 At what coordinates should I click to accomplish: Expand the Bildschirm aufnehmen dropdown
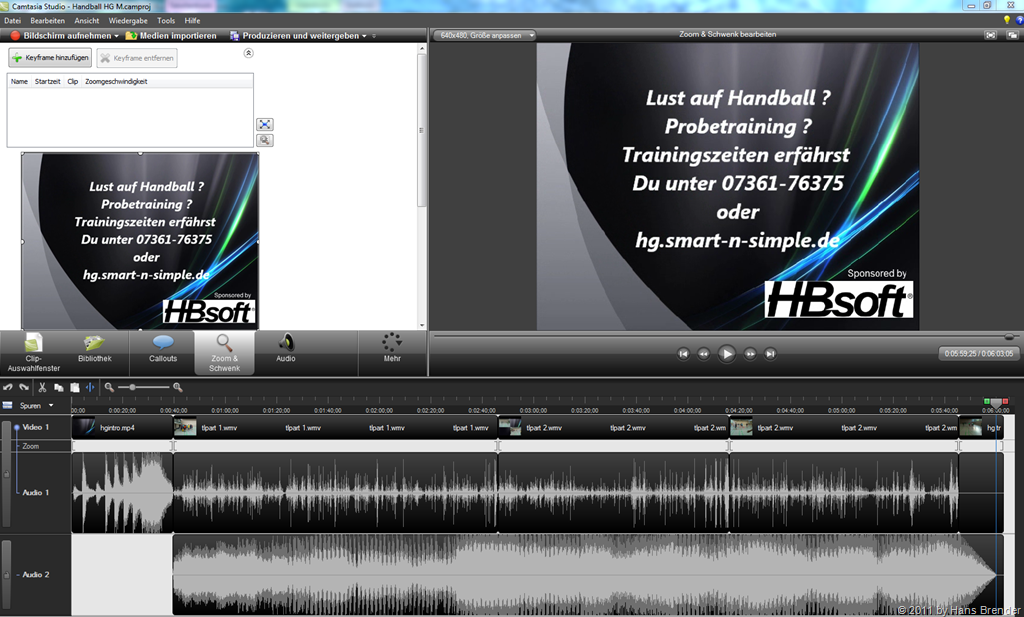click(x=117, y=35)
